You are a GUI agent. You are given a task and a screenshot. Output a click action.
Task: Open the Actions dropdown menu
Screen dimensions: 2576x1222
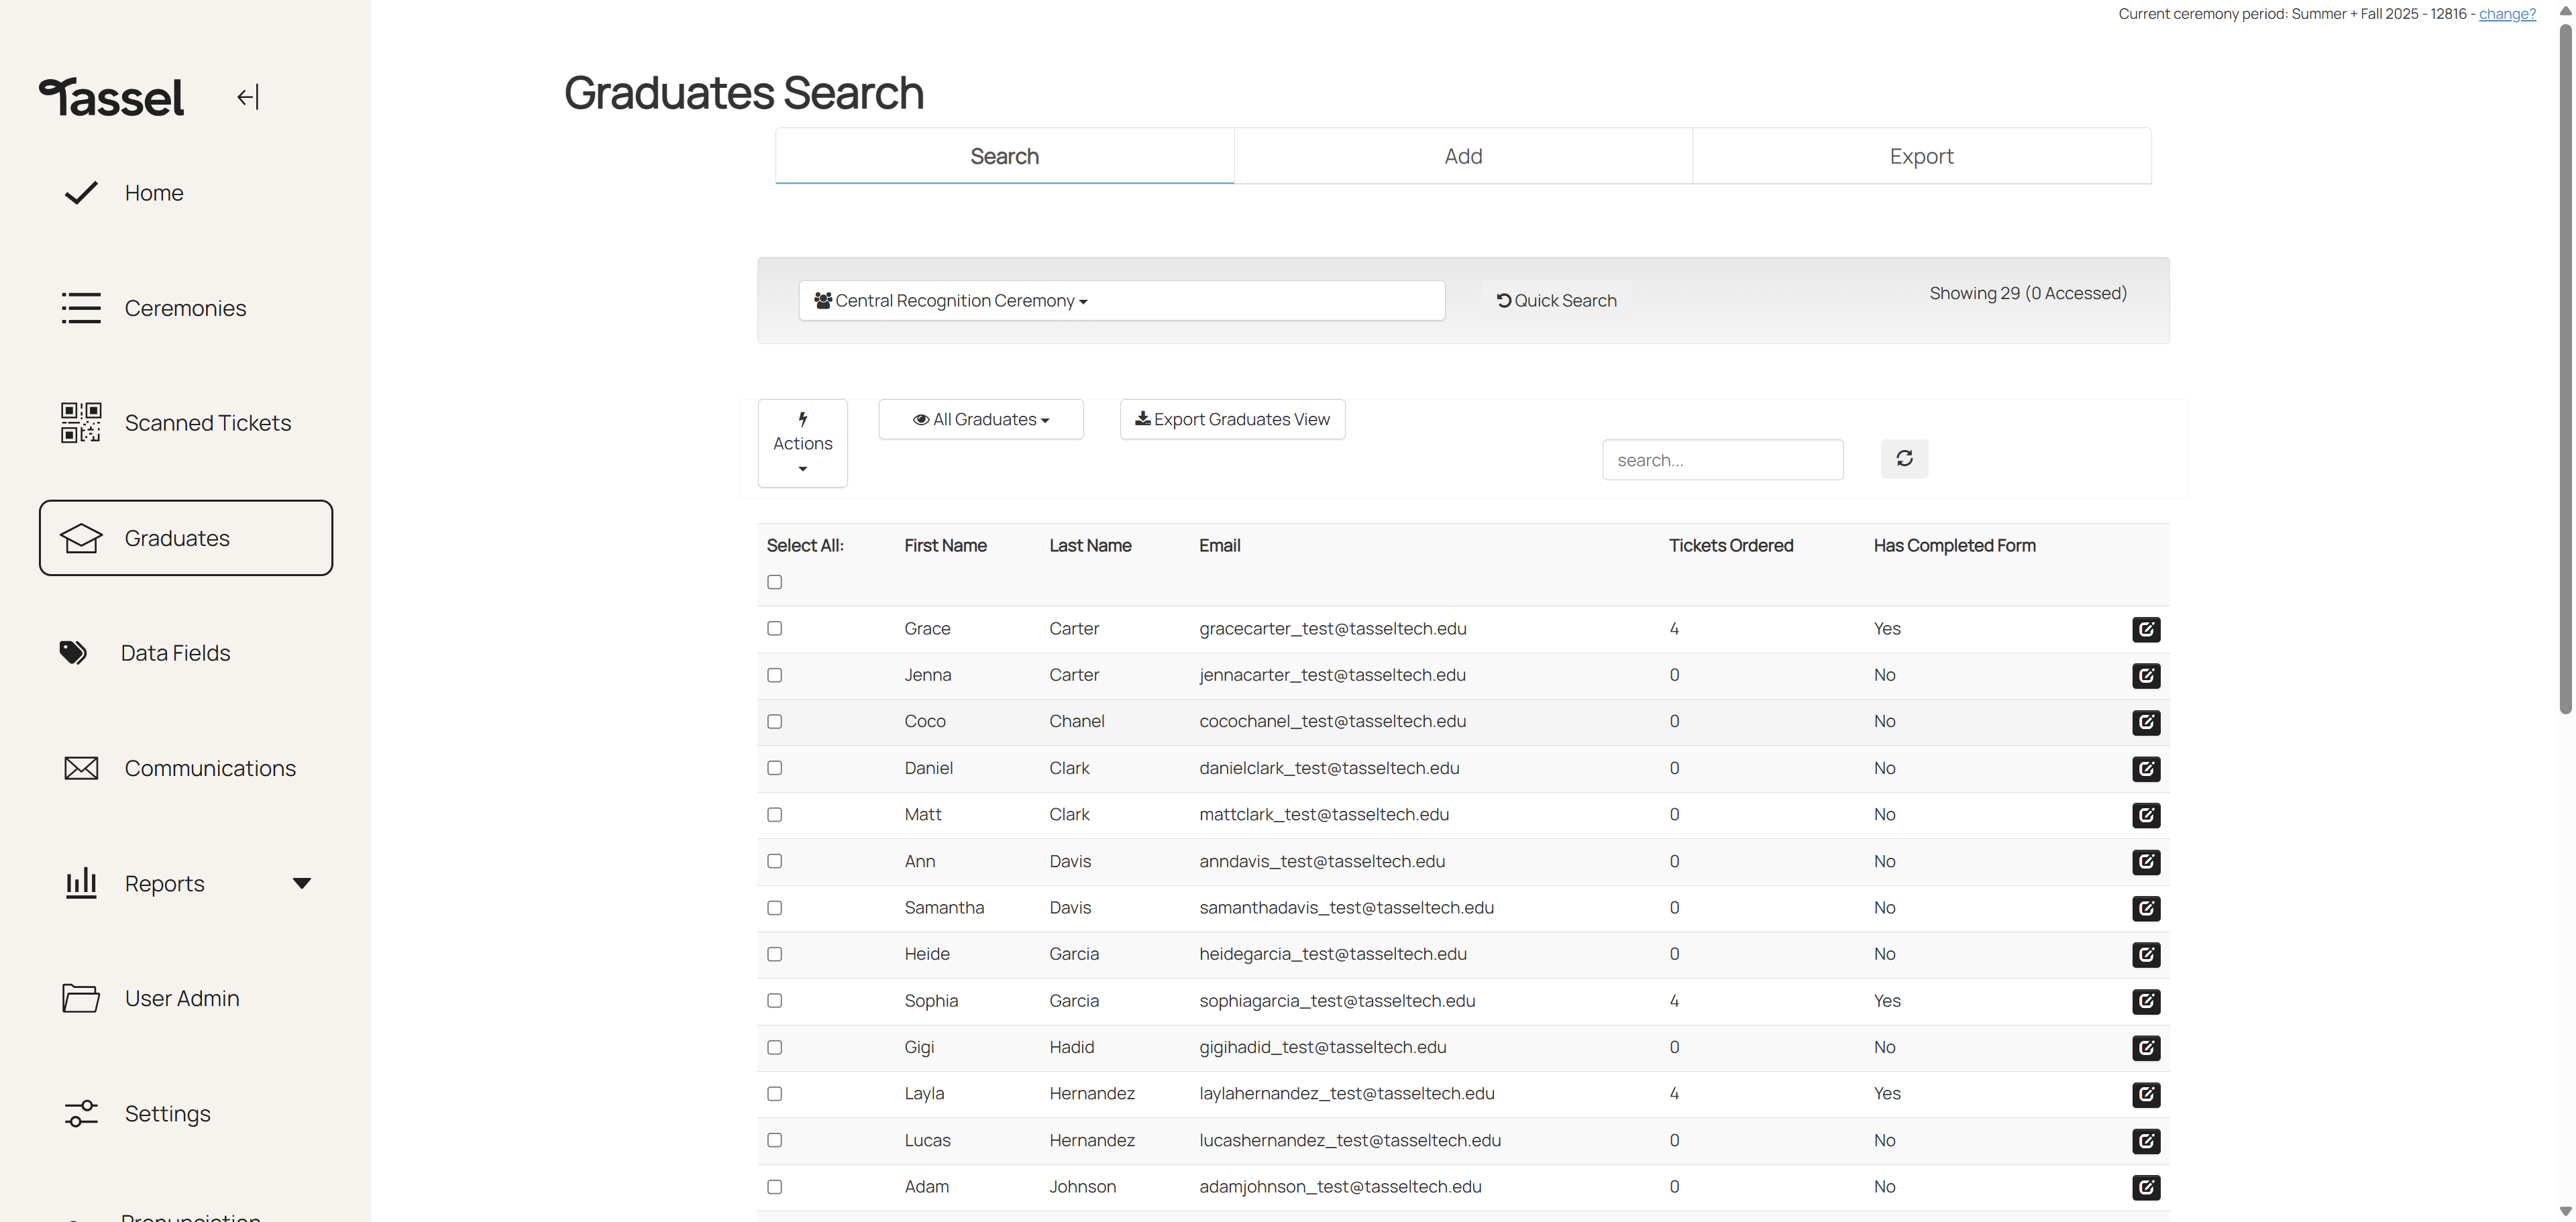point(802,443)
